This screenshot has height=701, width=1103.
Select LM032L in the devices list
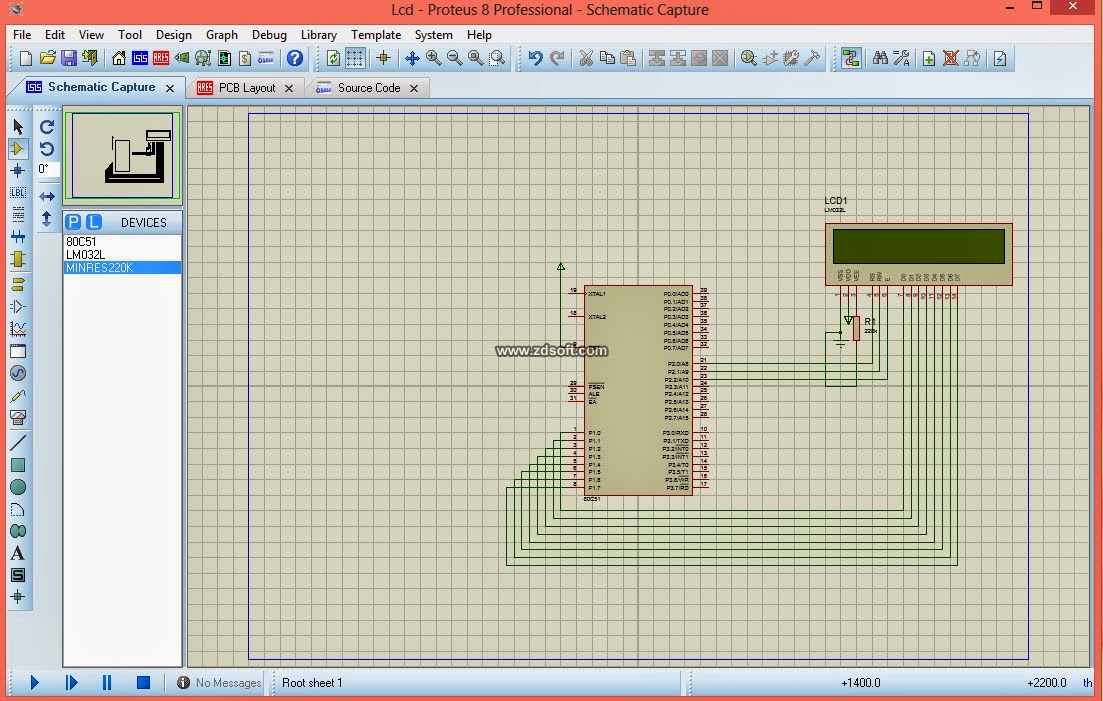85,255
